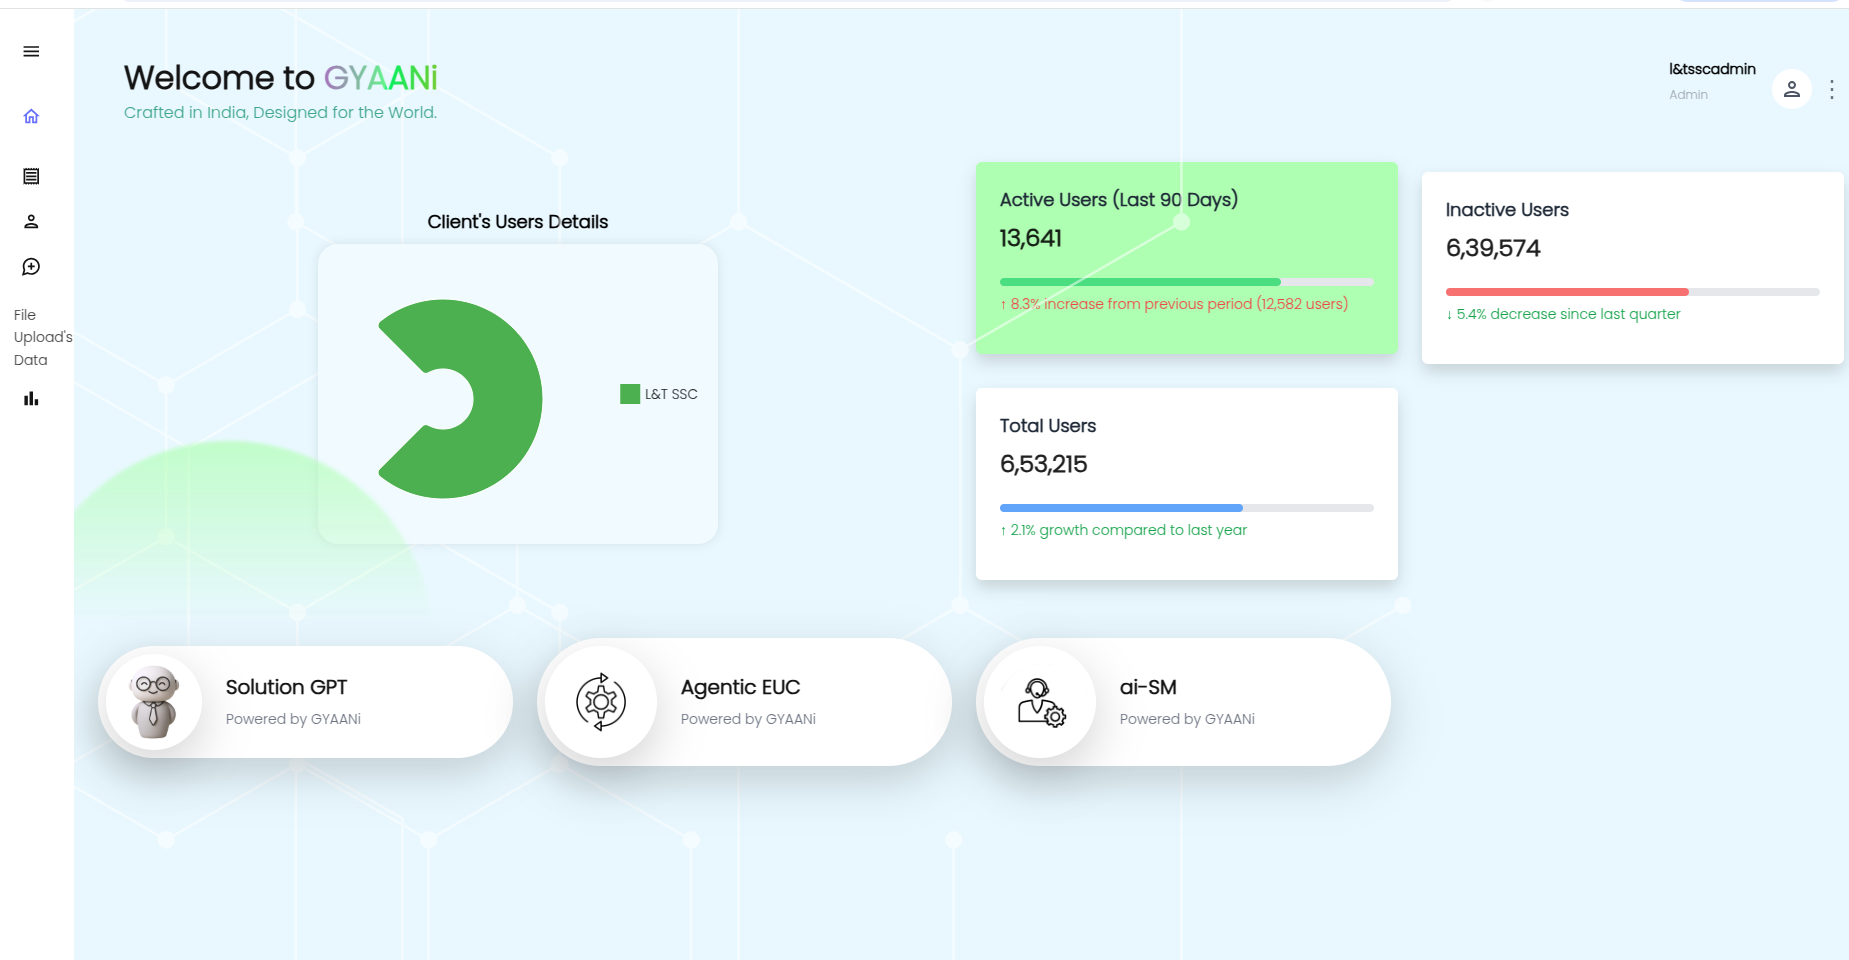Open the Solution GPT powered by GYAANi card
This screenshot has height=960, width=1849.
305,701
